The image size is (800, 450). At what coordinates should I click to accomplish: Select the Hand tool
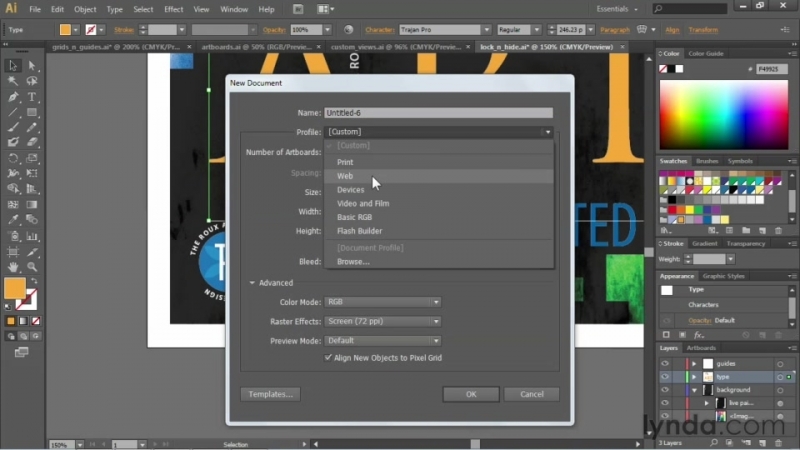[13, 266]
